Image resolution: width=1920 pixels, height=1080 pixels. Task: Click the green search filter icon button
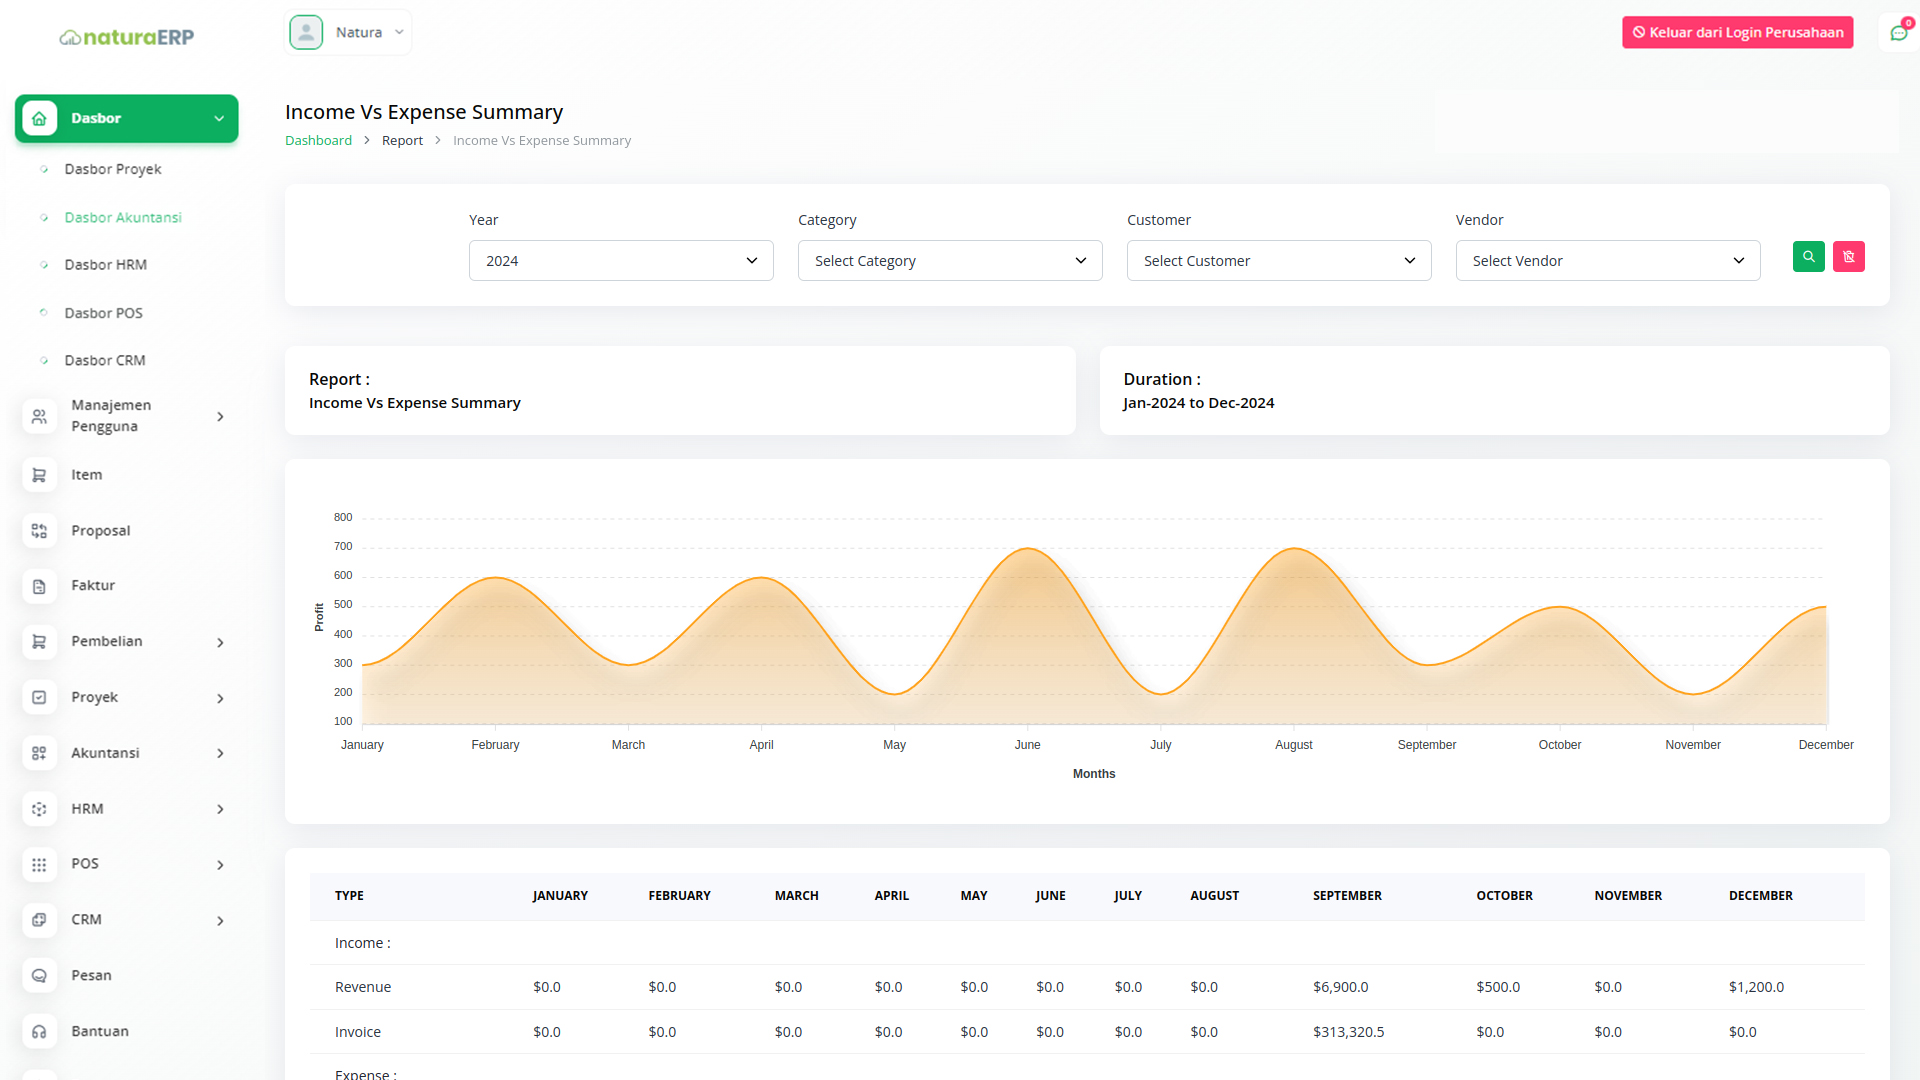tap(1808, 257)
